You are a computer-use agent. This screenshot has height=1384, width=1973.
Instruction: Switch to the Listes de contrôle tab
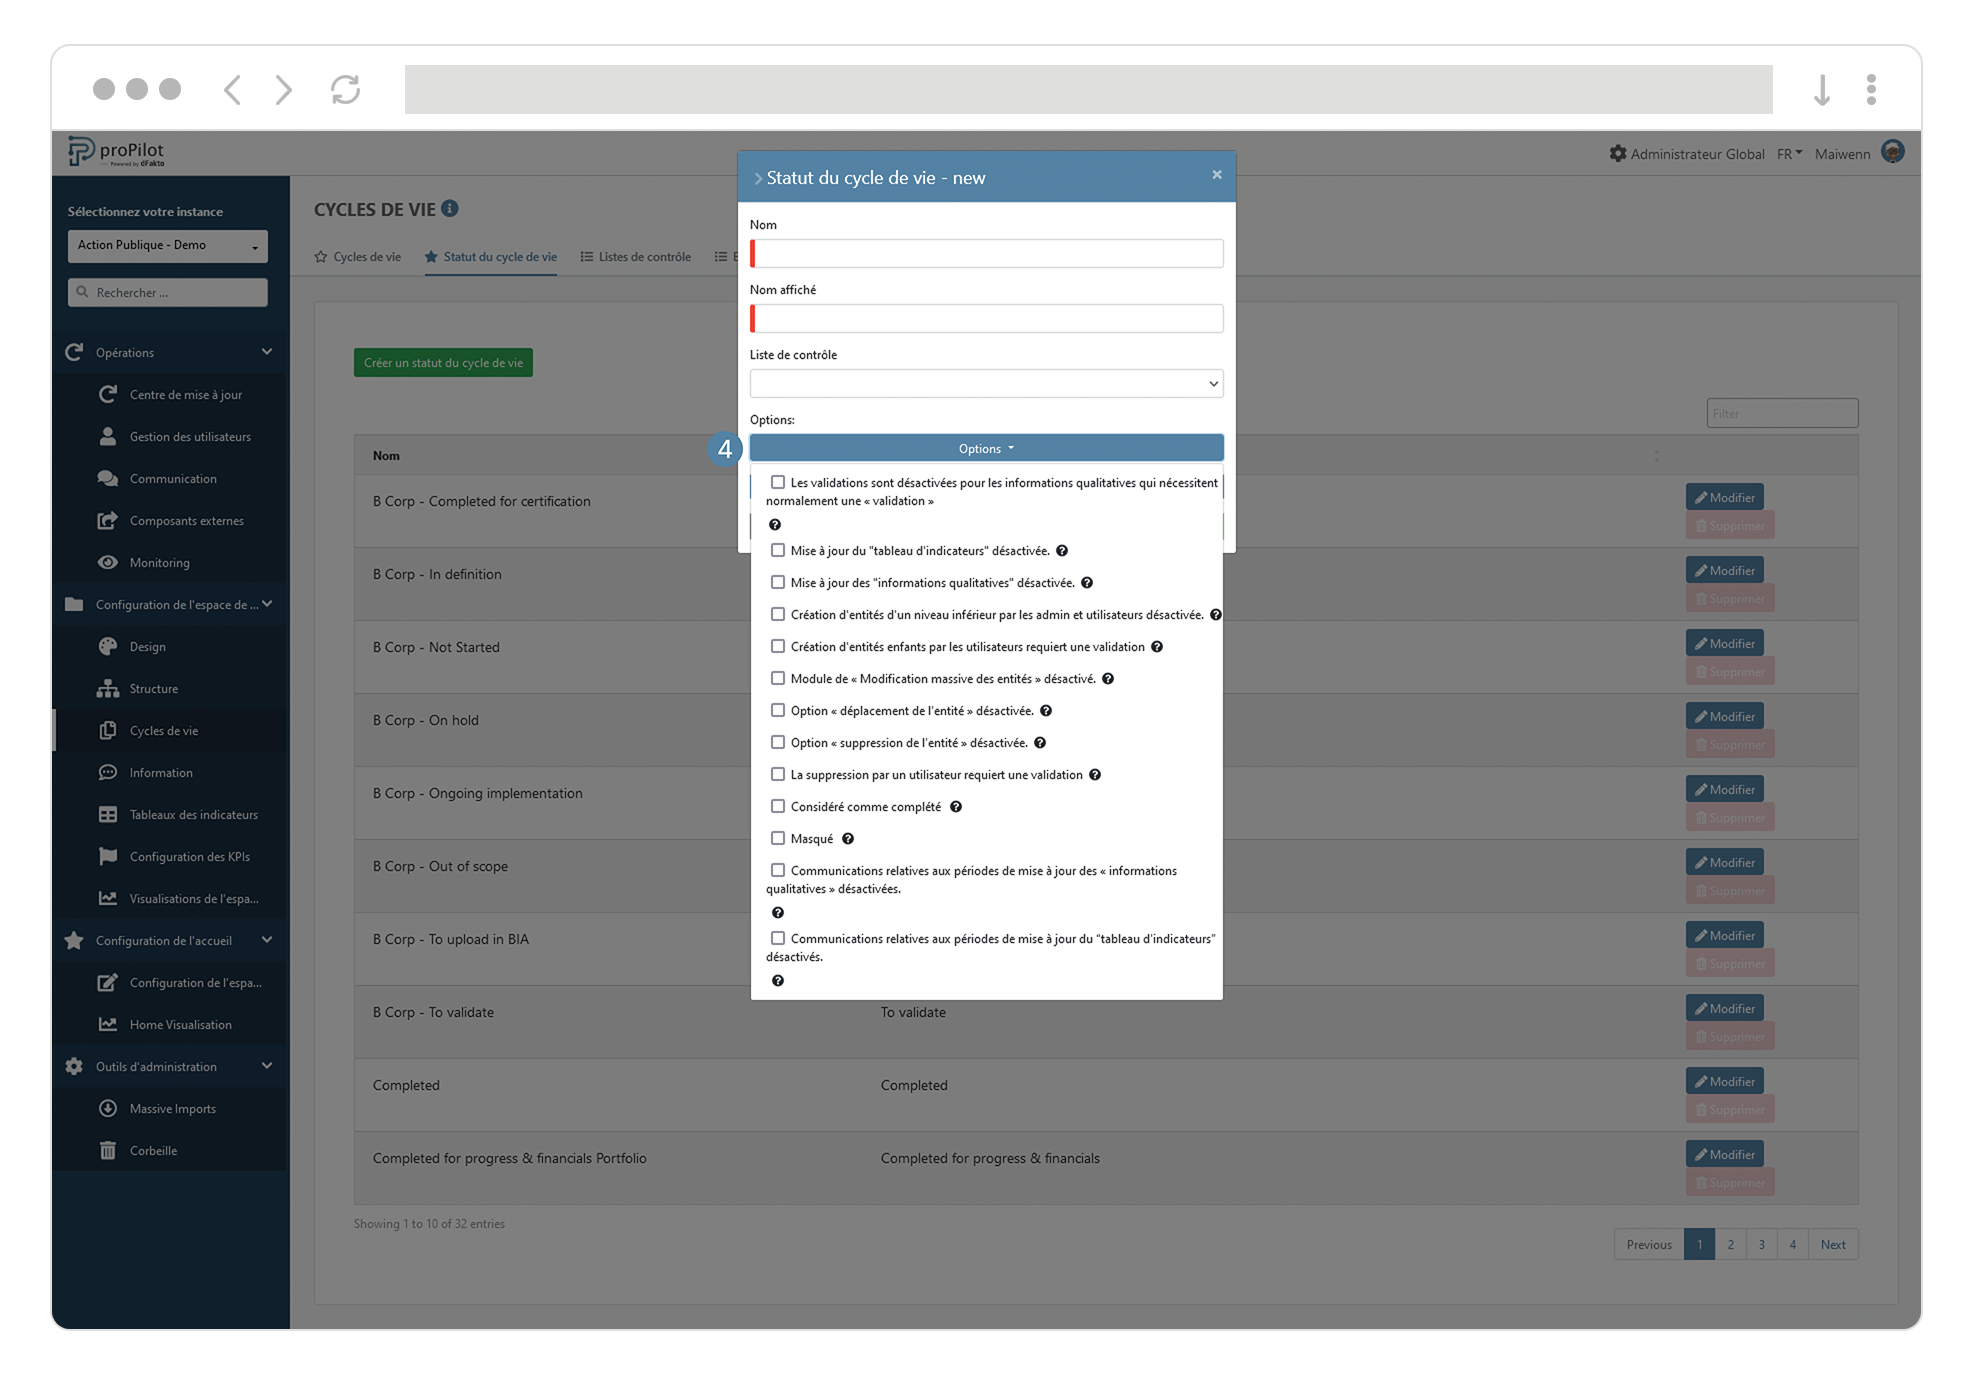pos(644,256)
